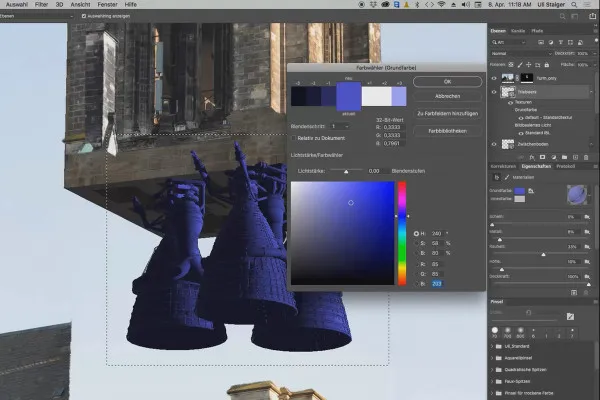This screenshot has width=600, height=400.
Task: Click the fx layer style icon
Action: (532, 157)
